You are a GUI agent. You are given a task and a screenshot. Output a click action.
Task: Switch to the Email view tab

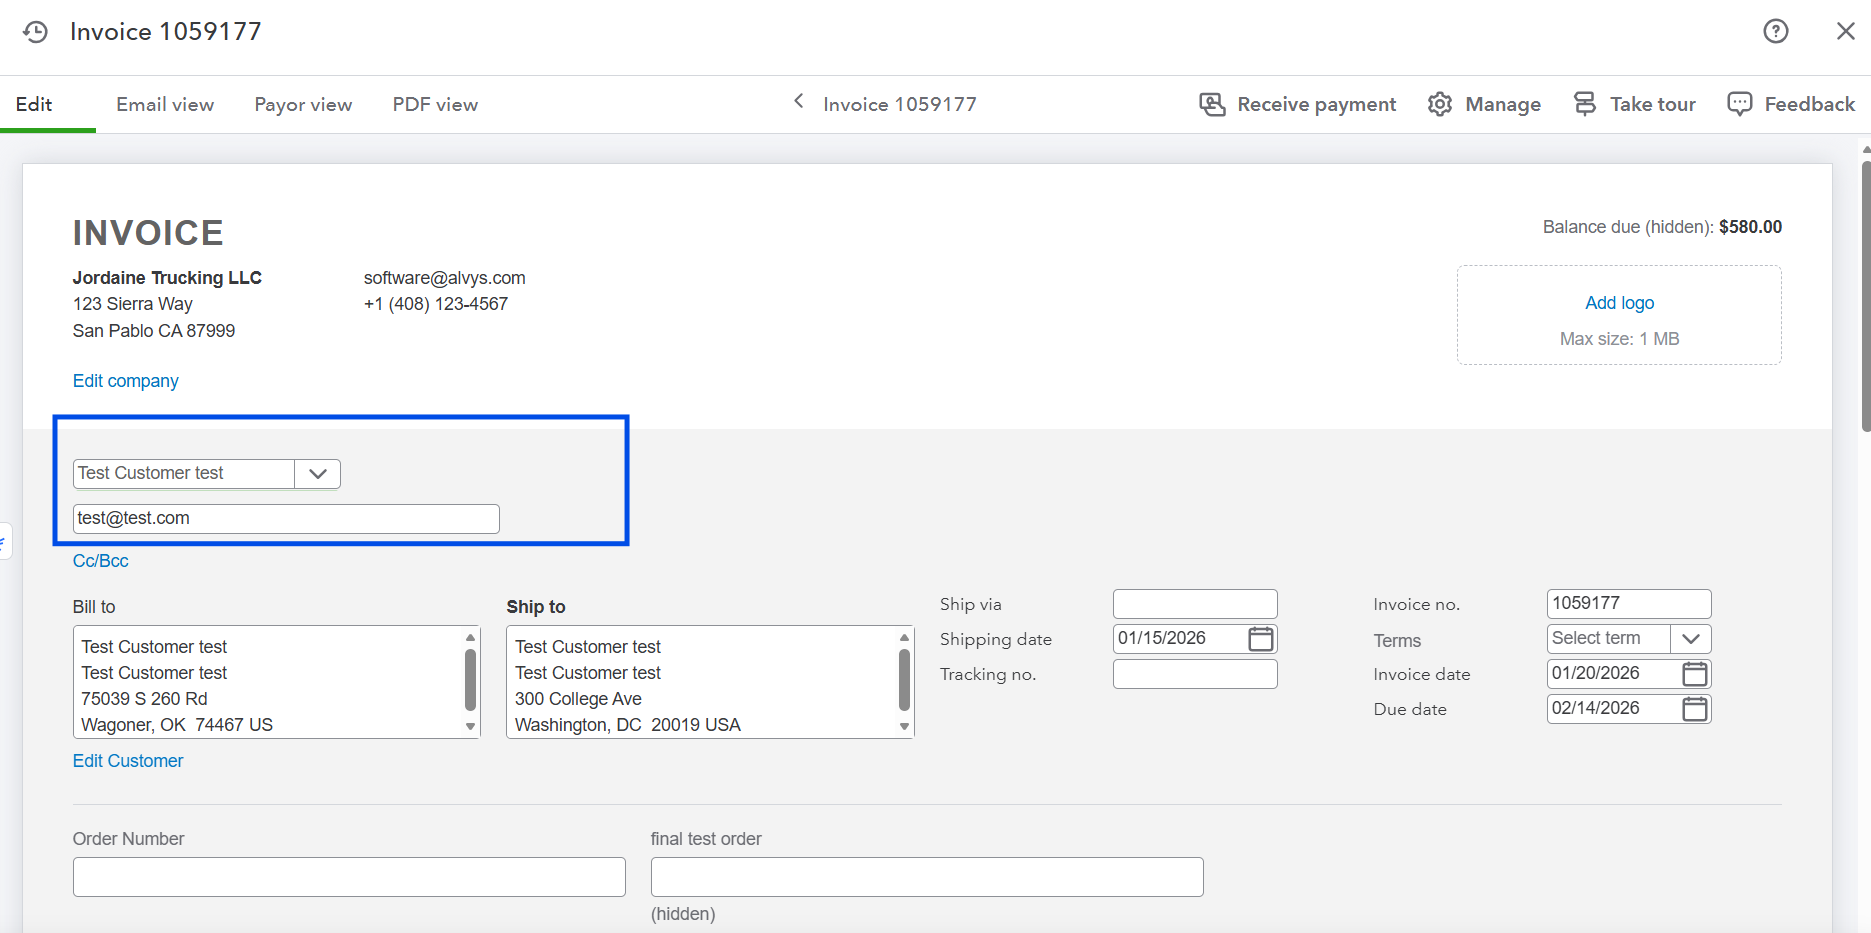point(165,104)
